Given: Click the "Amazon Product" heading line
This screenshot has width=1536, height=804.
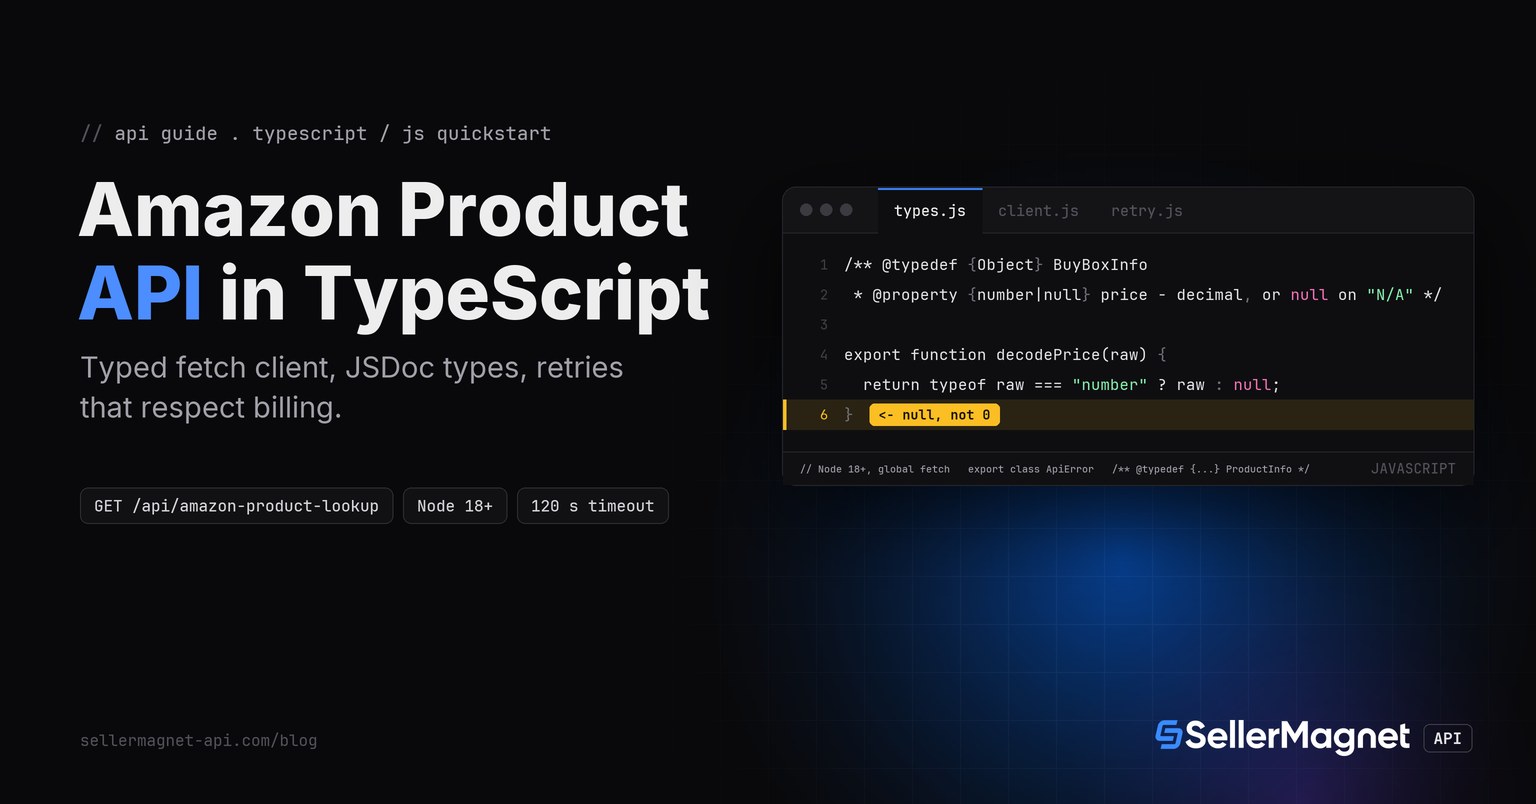Looking at the screenshot, I should (x=384, y=211).
